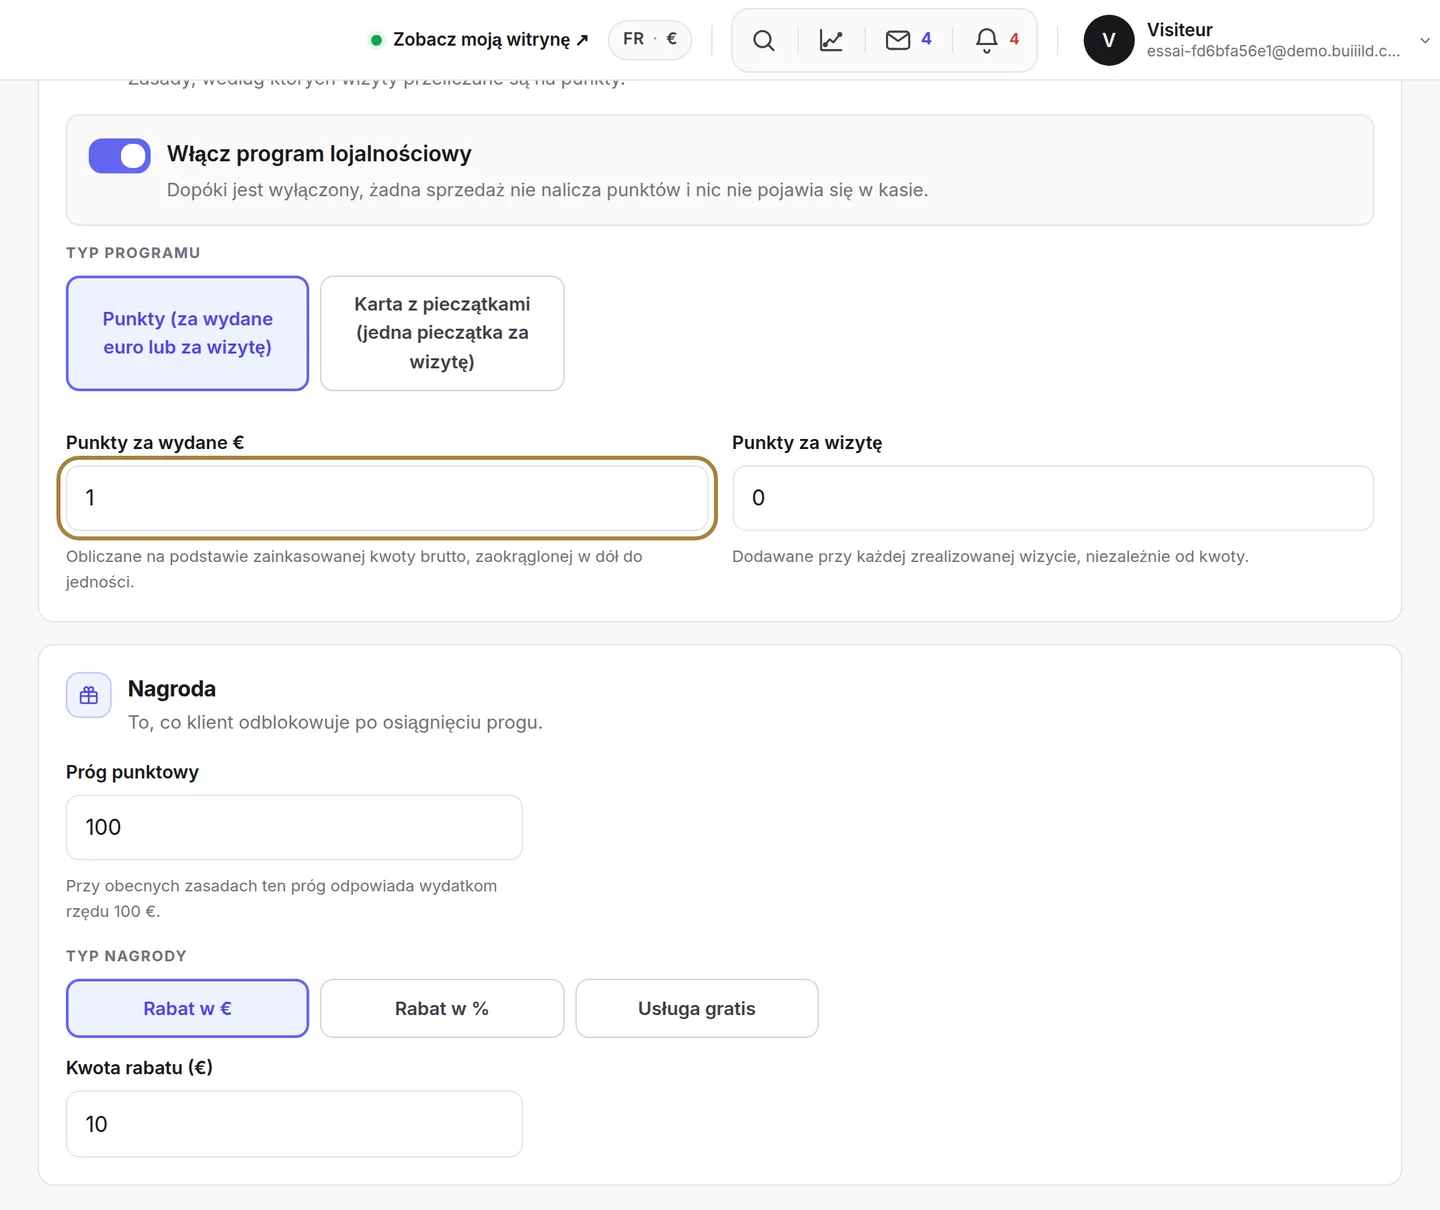Open messages envelope icon

(x=898, y=40)
